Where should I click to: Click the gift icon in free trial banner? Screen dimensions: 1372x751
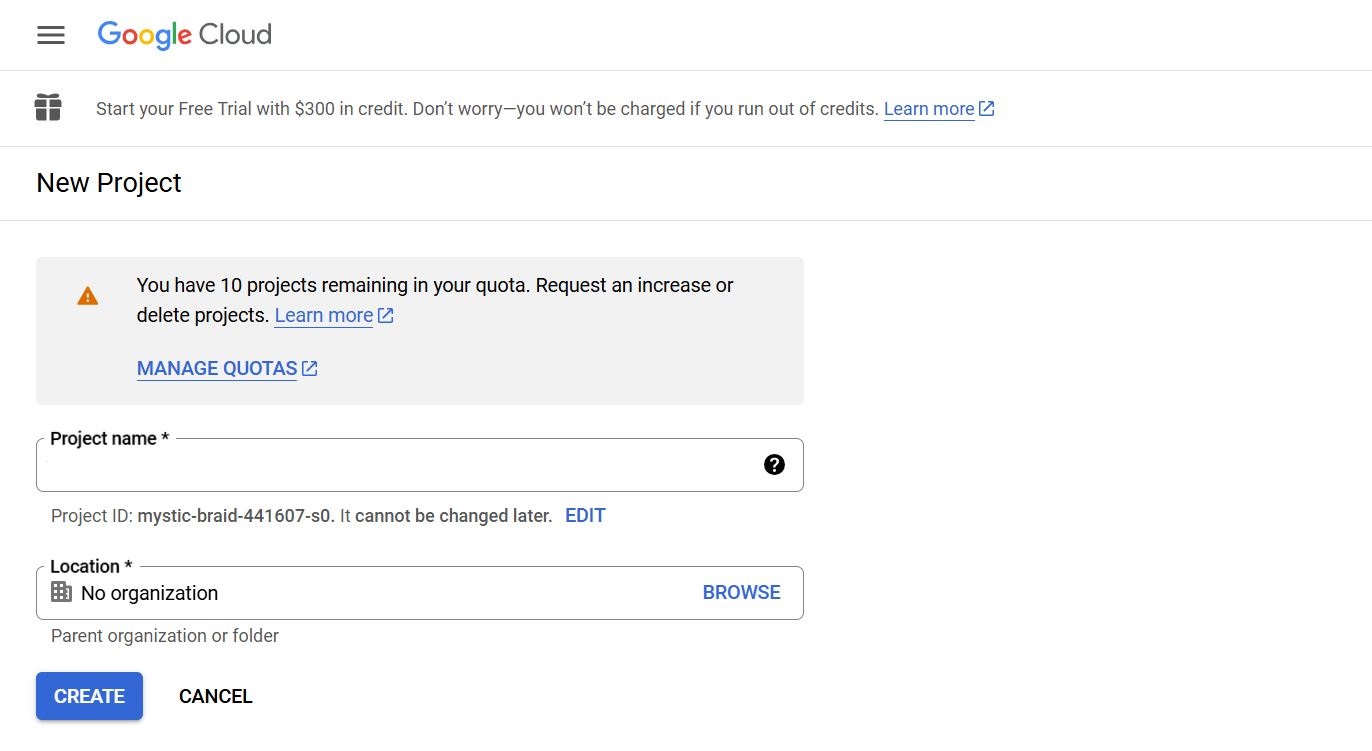click(x=48, y=108)
